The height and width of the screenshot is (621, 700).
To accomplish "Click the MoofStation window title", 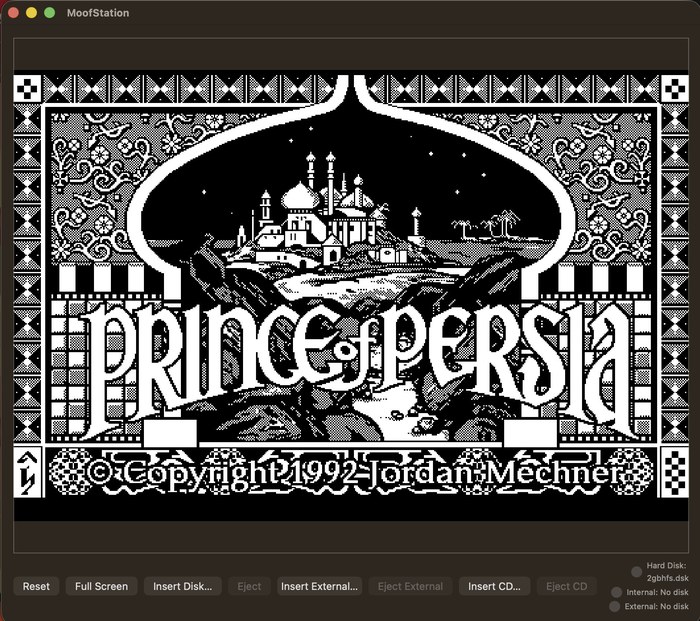I will tap(98, 13).
